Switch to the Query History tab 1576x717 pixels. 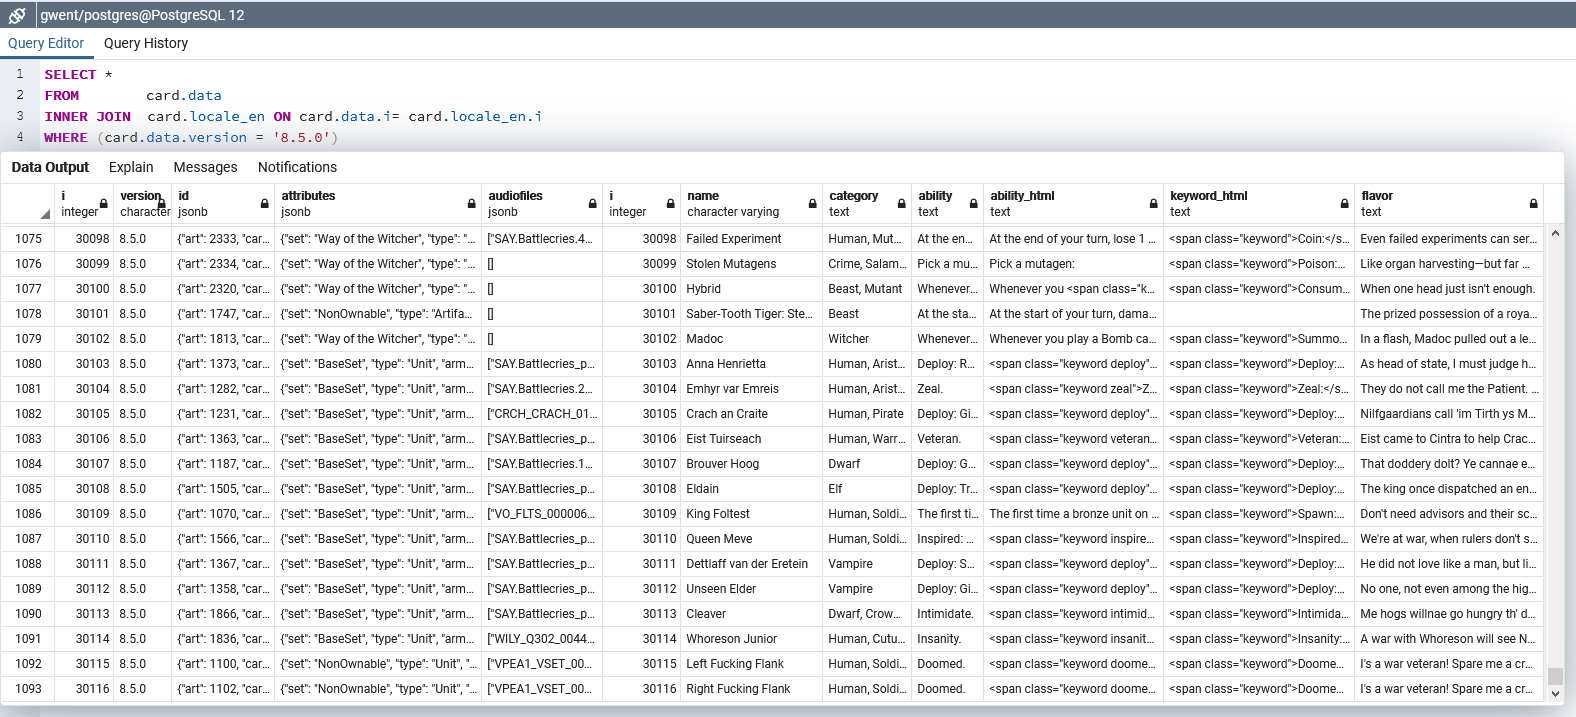[x=146, y=43]
